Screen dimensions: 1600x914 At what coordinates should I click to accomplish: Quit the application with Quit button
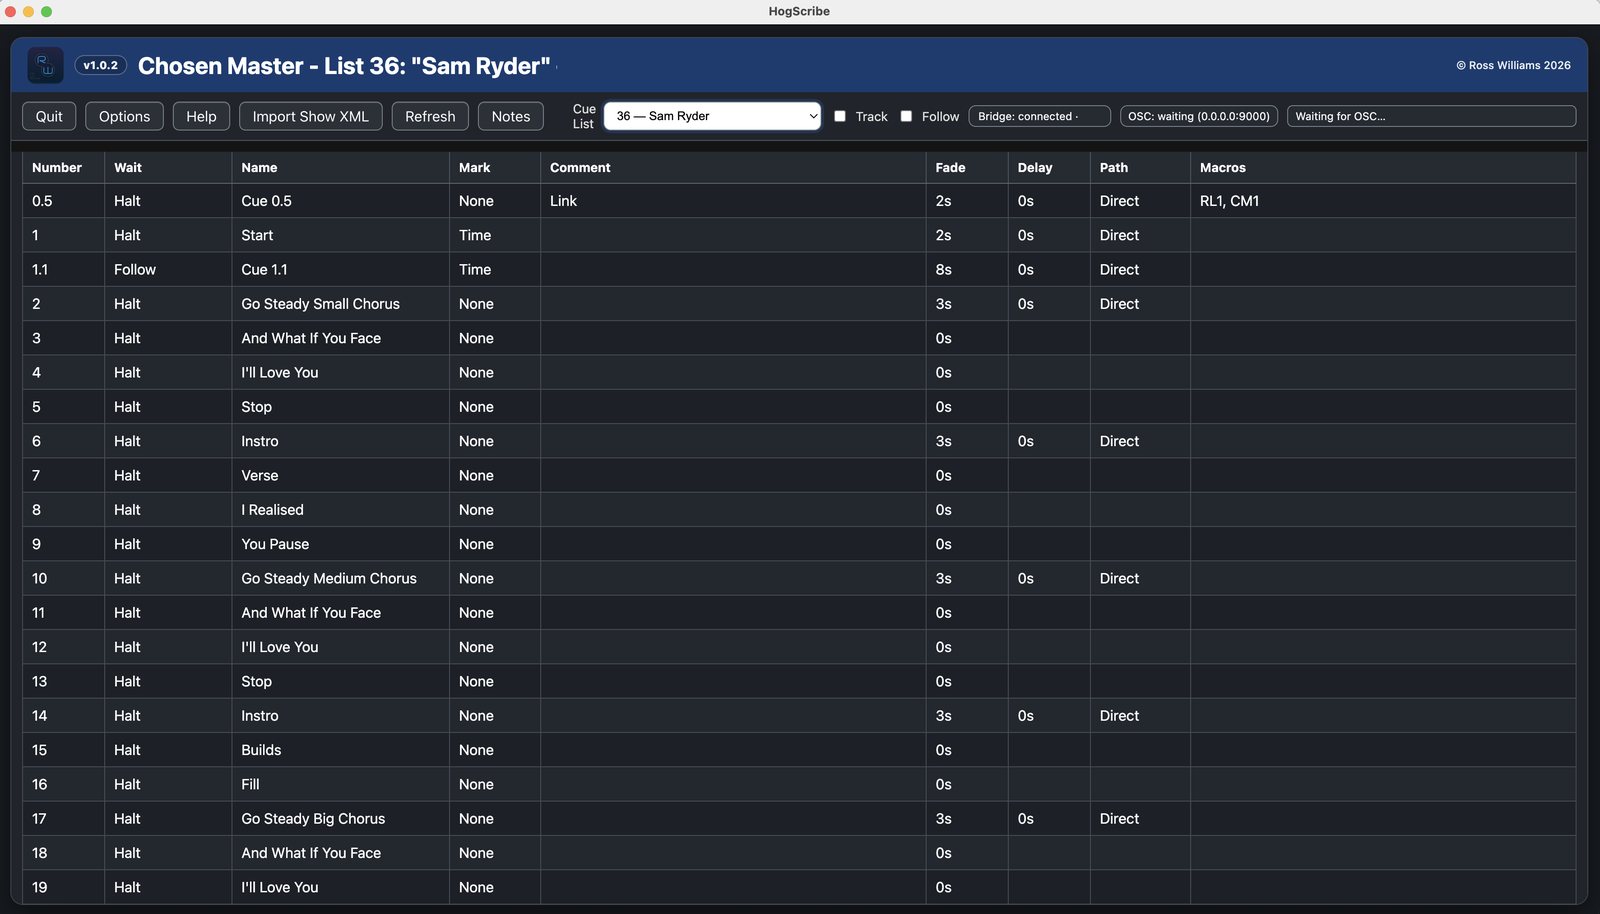tap(49, 116)
